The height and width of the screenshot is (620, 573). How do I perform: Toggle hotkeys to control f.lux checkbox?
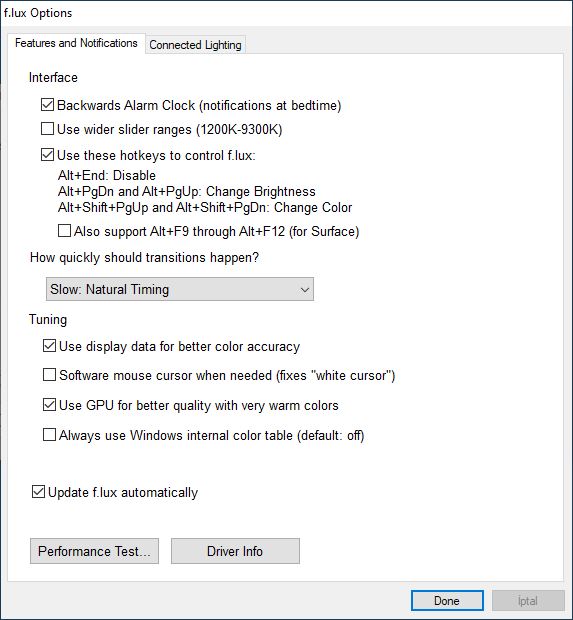(x=47, y=155)
